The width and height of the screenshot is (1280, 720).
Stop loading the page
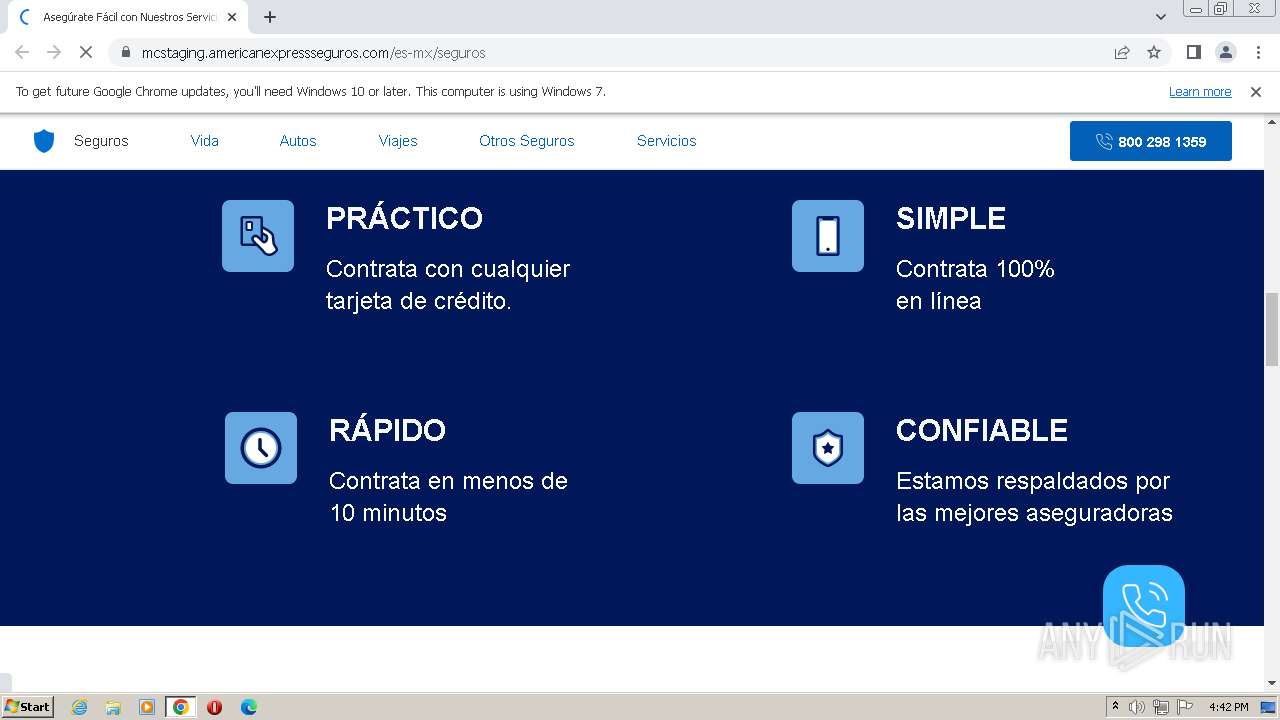[x=86, y=52]
